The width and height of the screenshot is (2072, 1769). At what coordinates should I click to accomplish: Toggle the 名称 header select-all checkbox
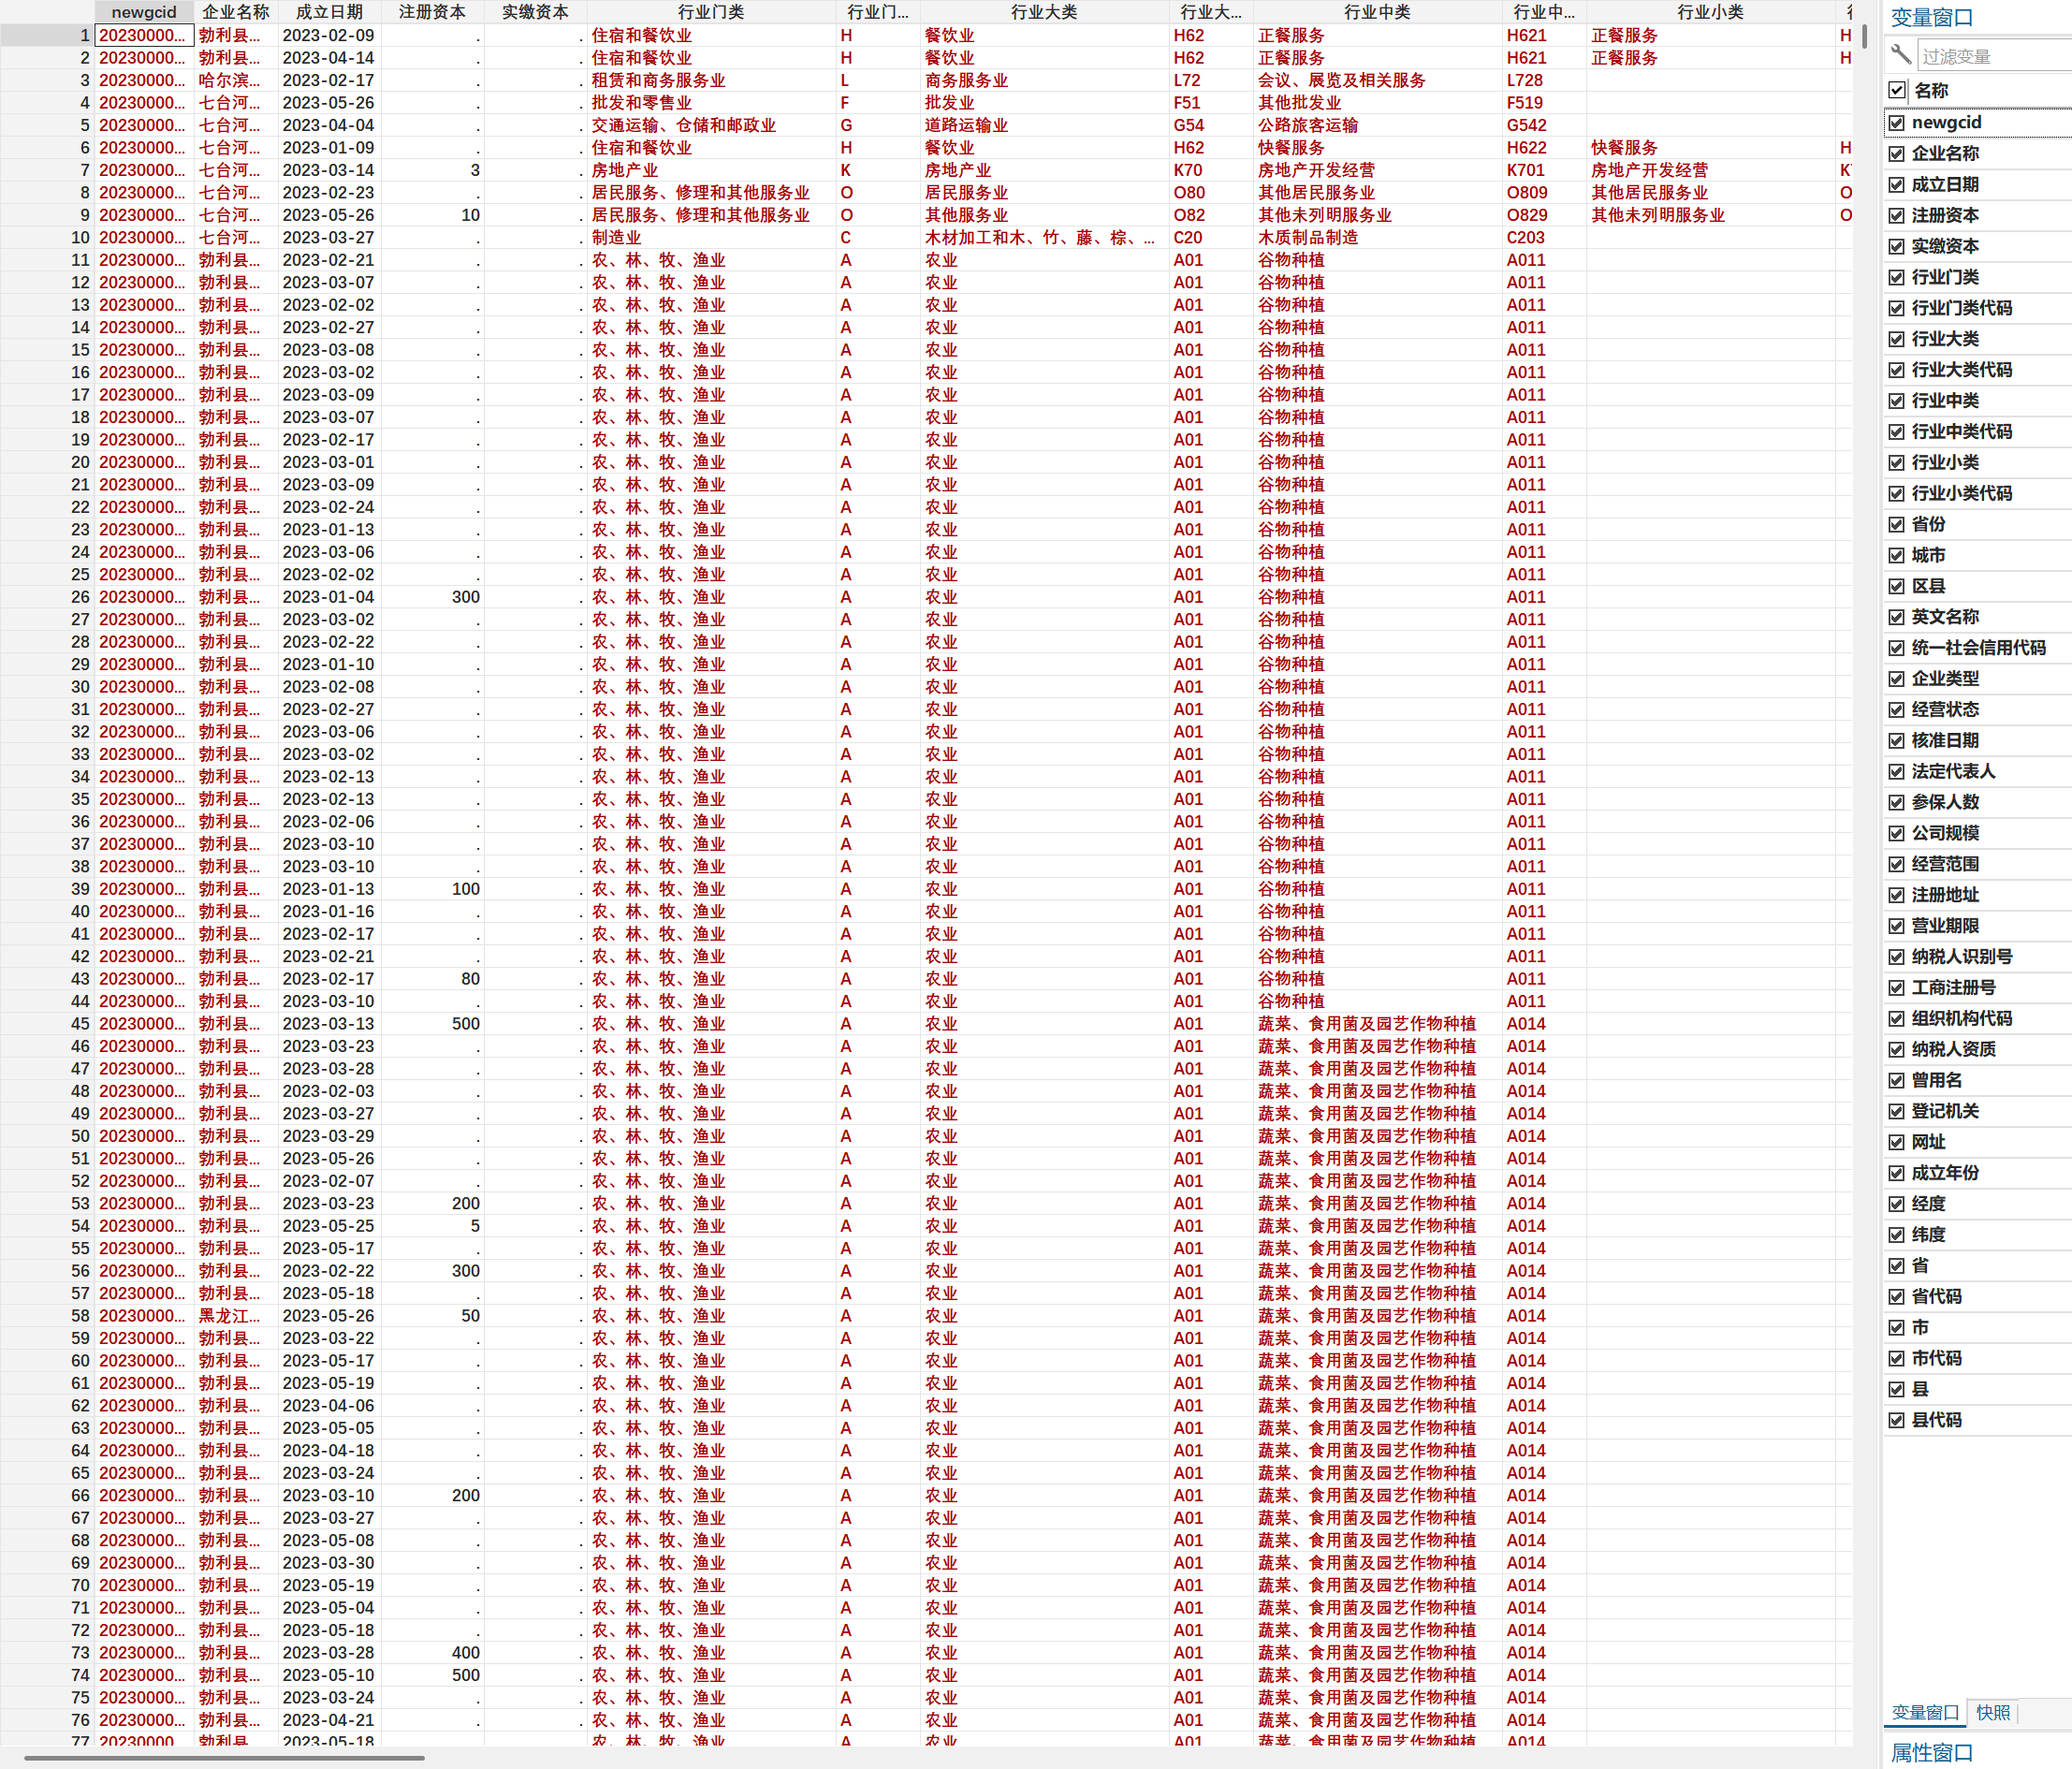(x=1896, y=90)
